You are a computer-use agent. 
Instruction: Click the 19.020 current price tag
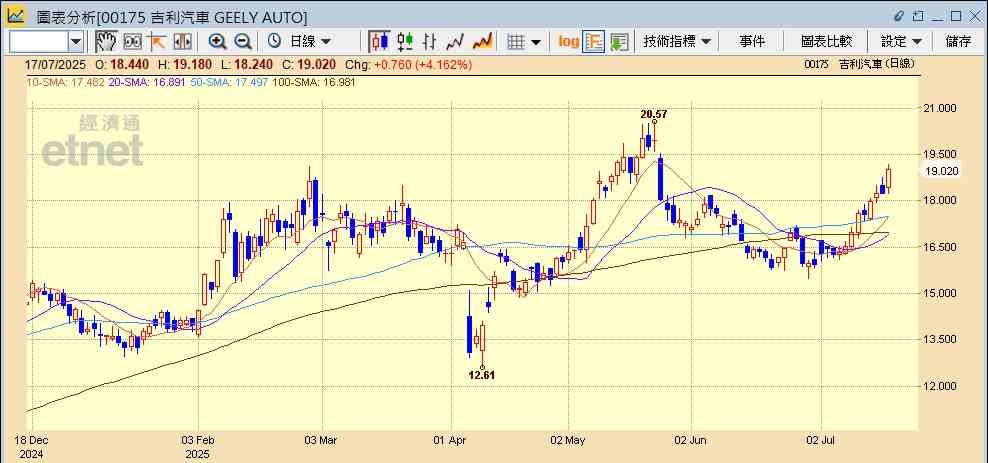tap(941, 171)
